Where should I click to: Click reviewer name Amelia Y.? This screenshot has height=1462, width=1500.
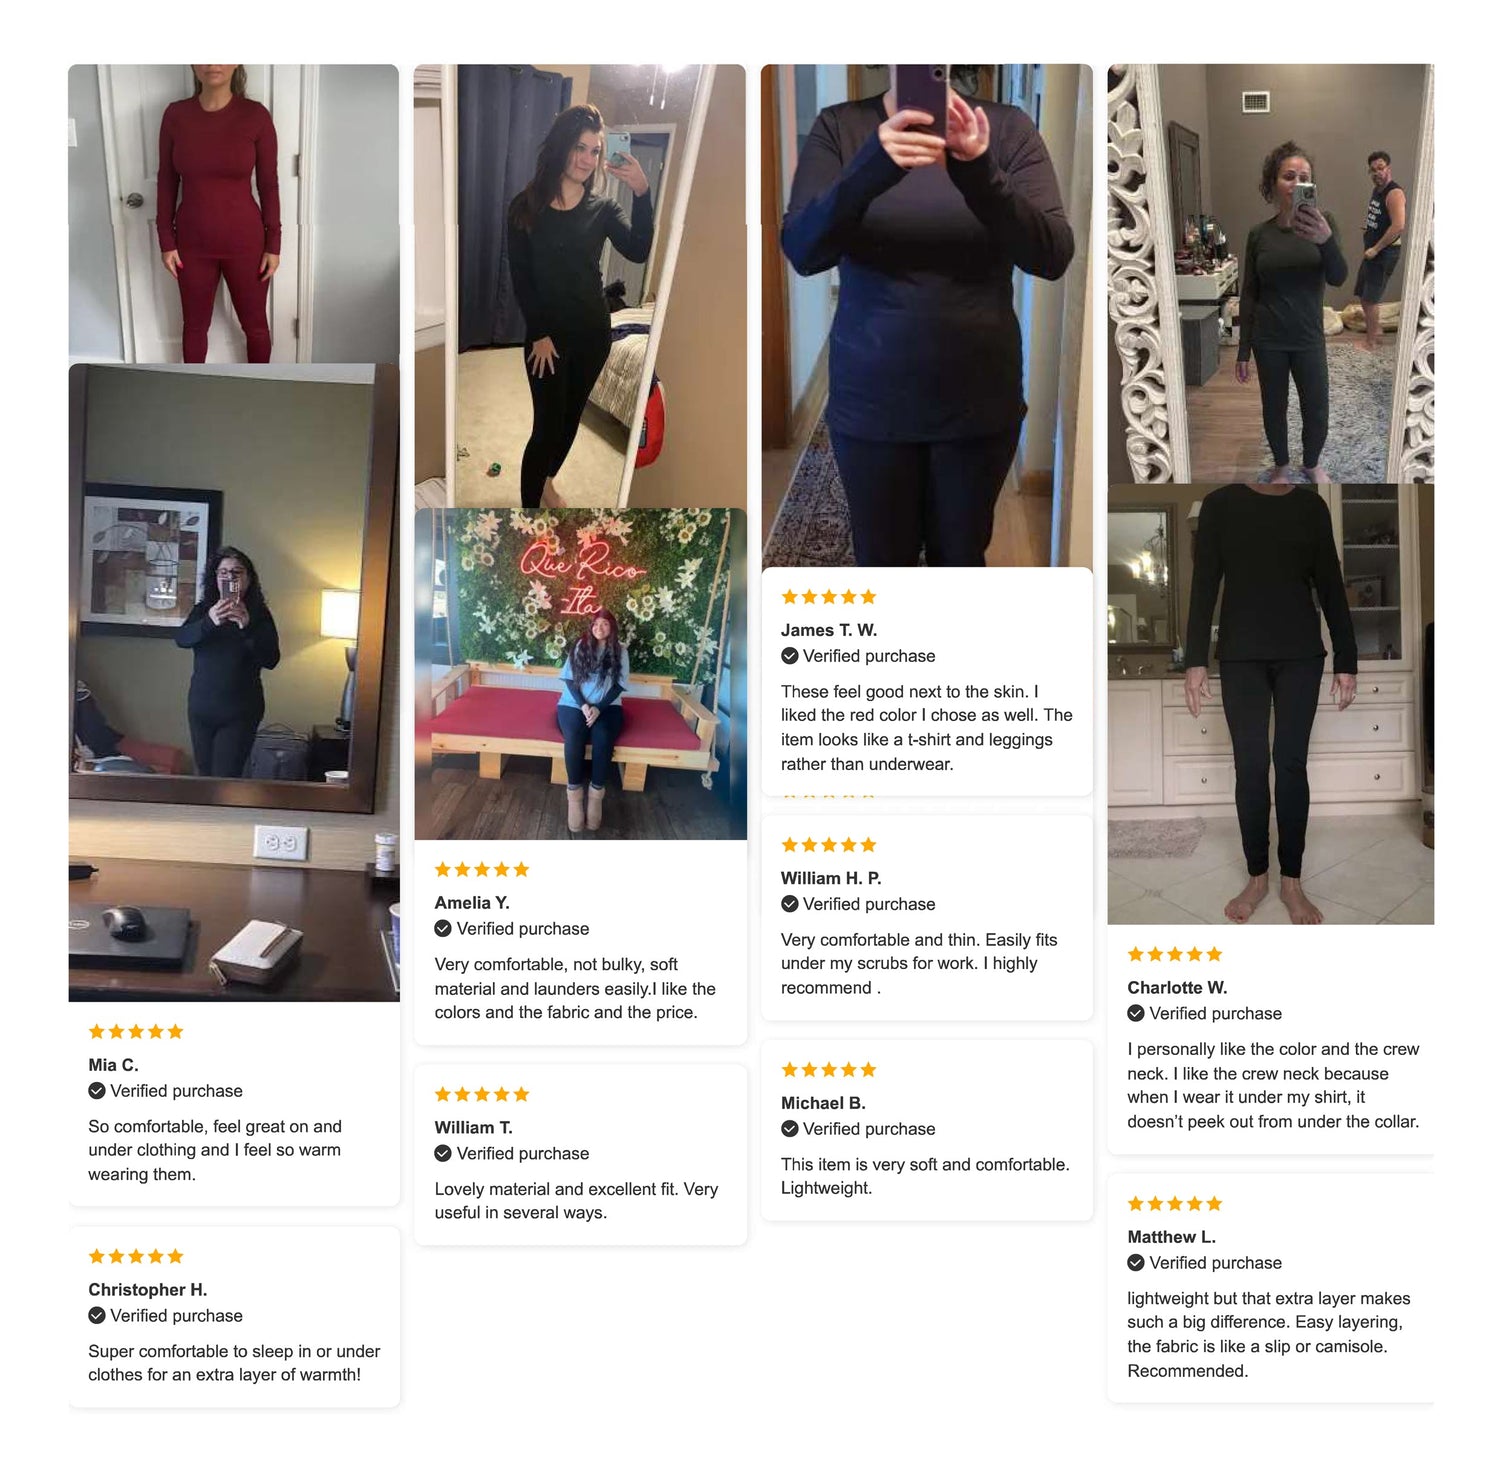point(472,902)
